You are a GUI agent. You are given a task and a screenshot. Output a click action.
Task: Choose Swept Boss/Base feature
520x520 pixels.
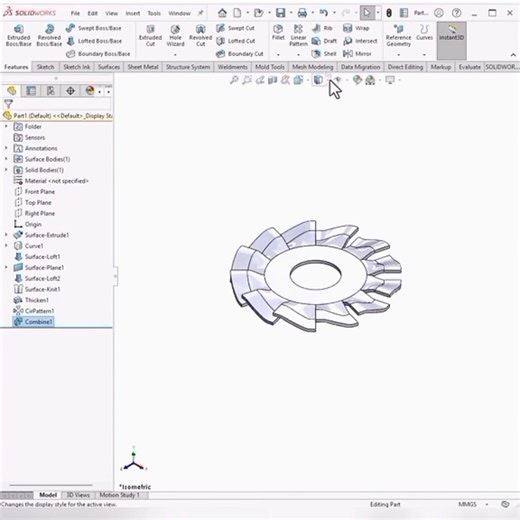(94, 28)
